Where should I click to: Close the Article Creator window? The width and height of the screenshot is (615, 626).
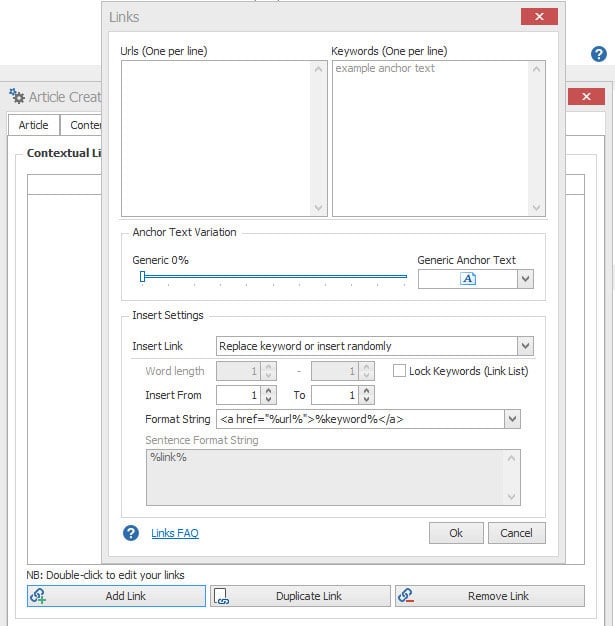(x=586, y=96)
